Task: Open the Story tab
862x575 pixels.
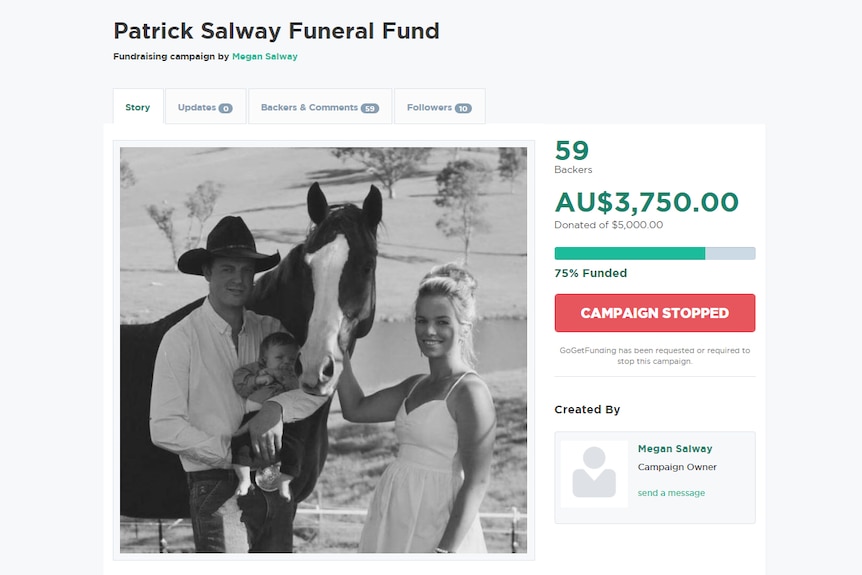Action: click(138, 107)
